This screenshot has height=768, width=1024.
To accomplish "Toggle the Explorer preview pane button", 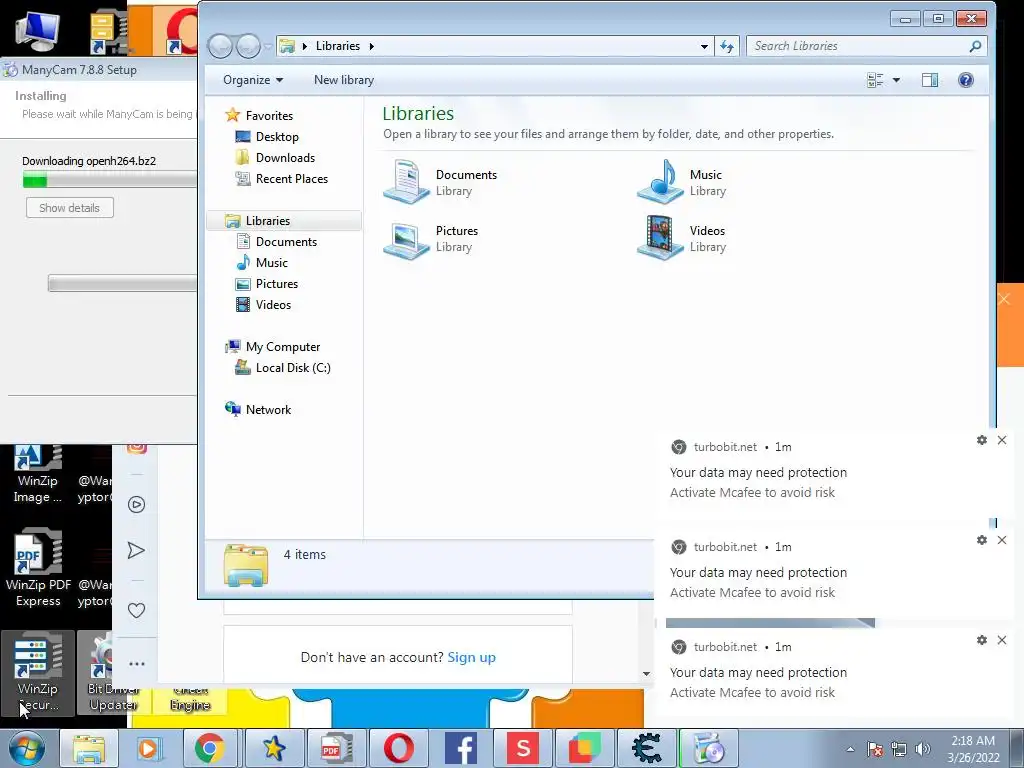I will click(x=930, y=80).
